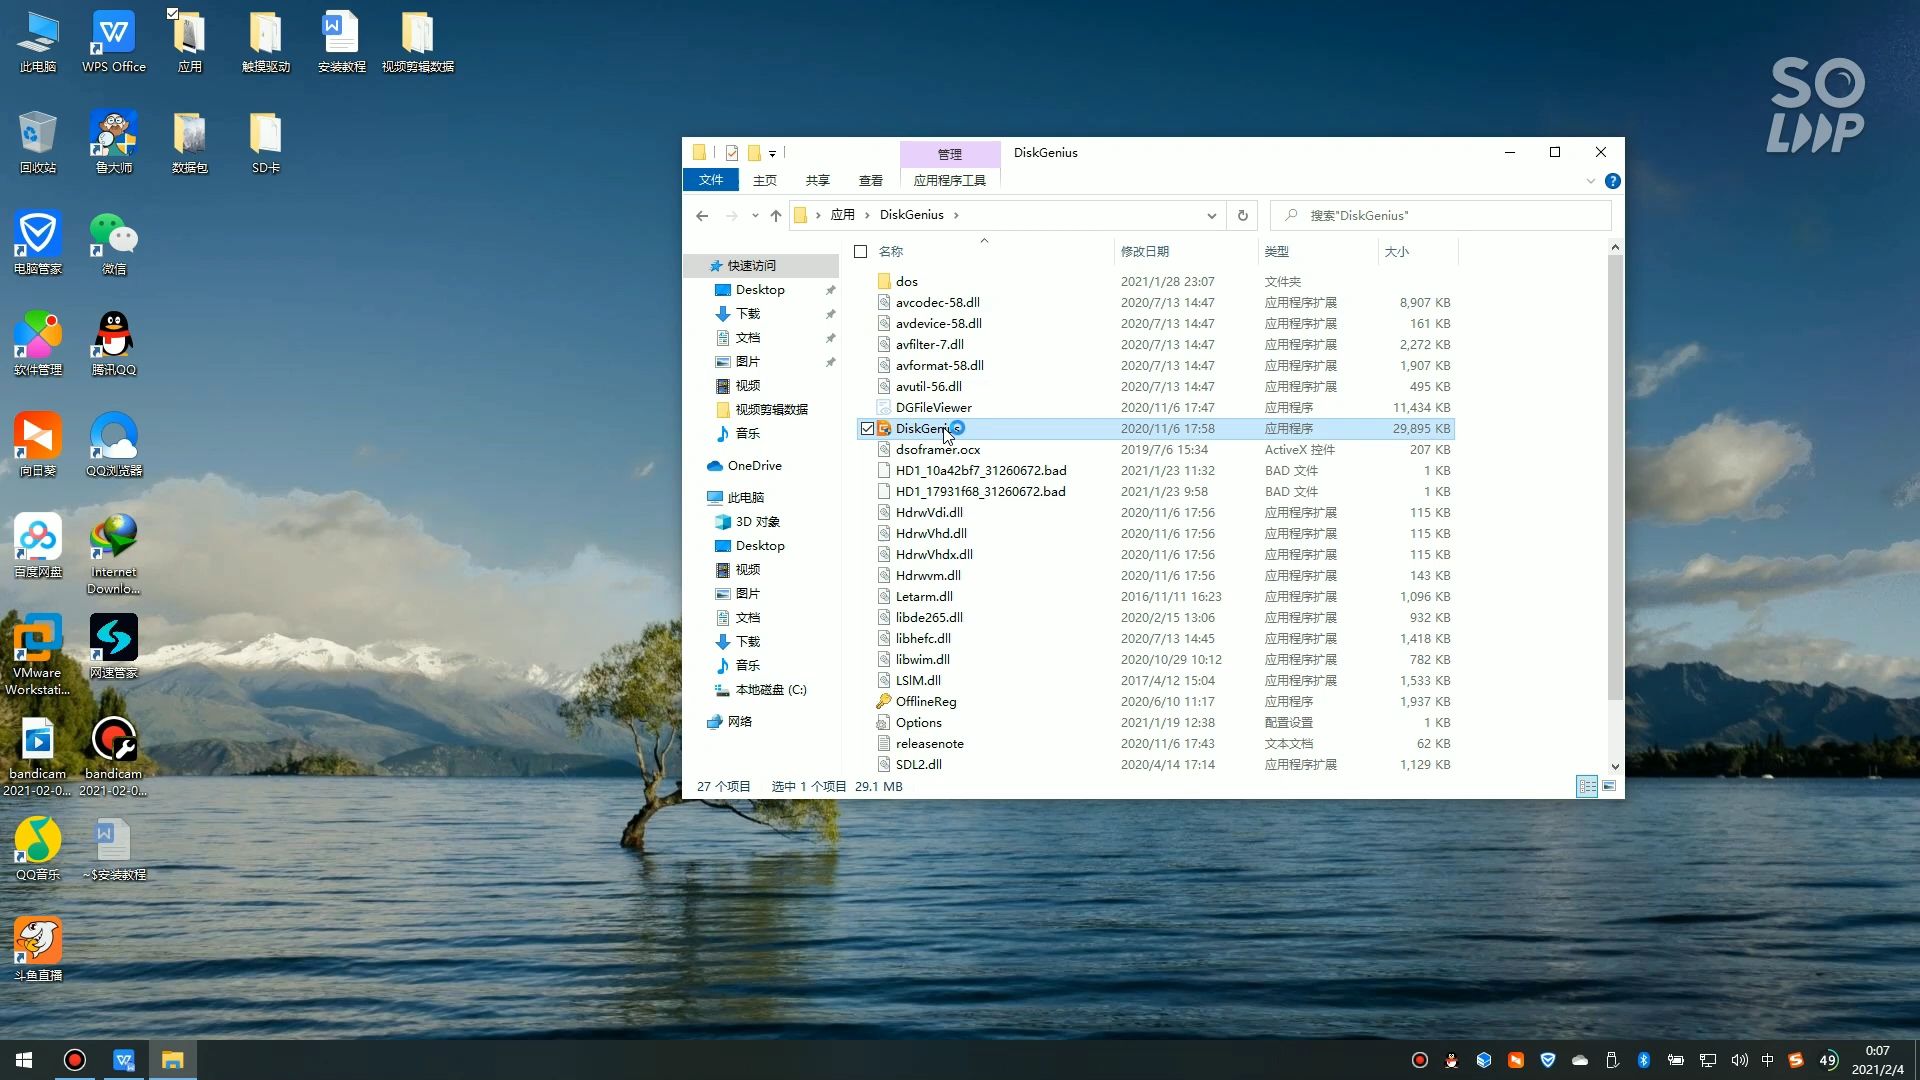The width and height of the screenshot is (1920, 1080).
Task: Open 电脑管家 desktop shortcut
Action: [38, 243]
